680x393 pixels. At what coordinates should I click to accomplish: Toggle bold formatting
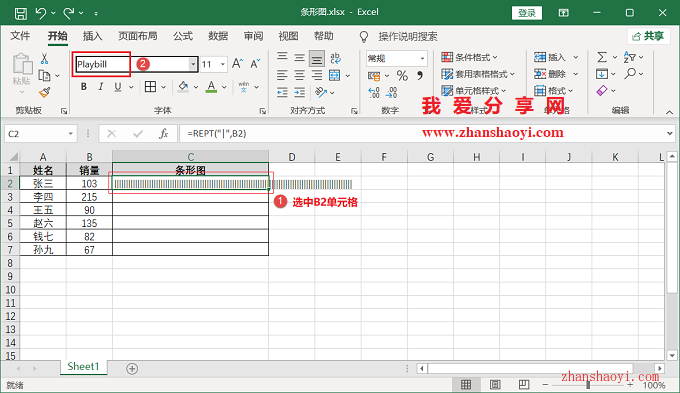(84, 87)
